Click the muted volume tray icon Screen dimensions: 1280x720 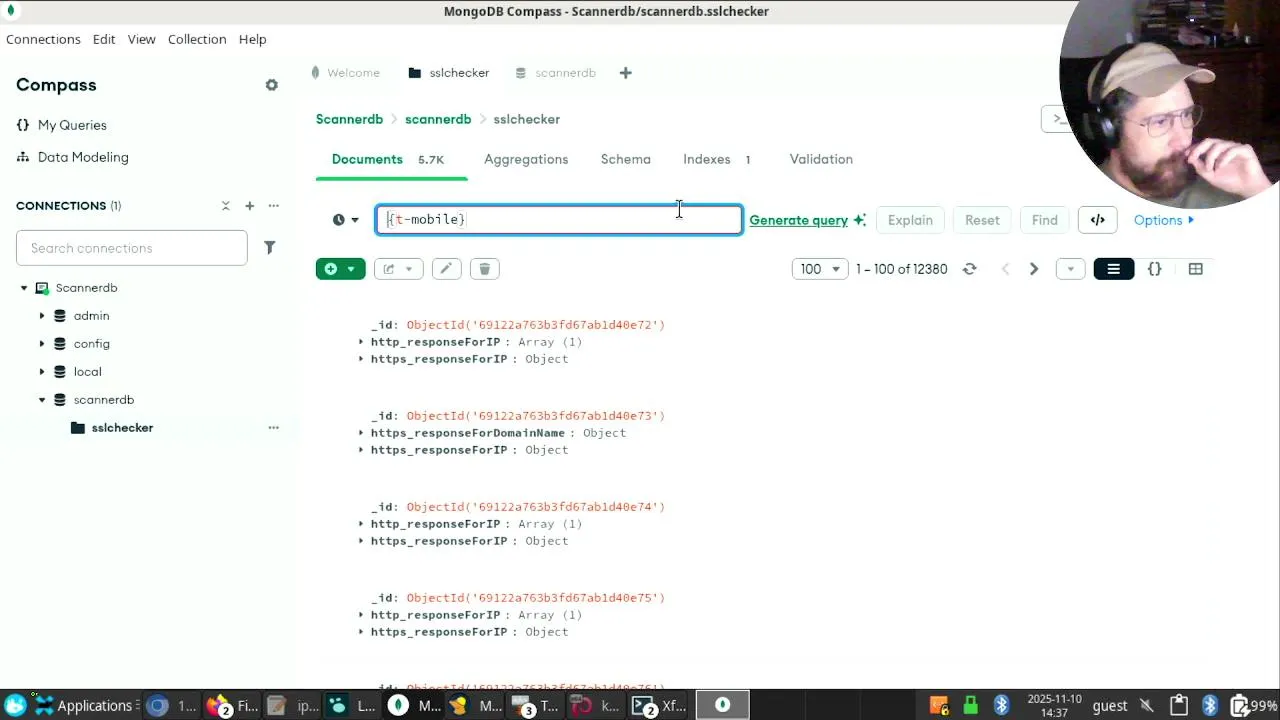[x=1147, y=706]
